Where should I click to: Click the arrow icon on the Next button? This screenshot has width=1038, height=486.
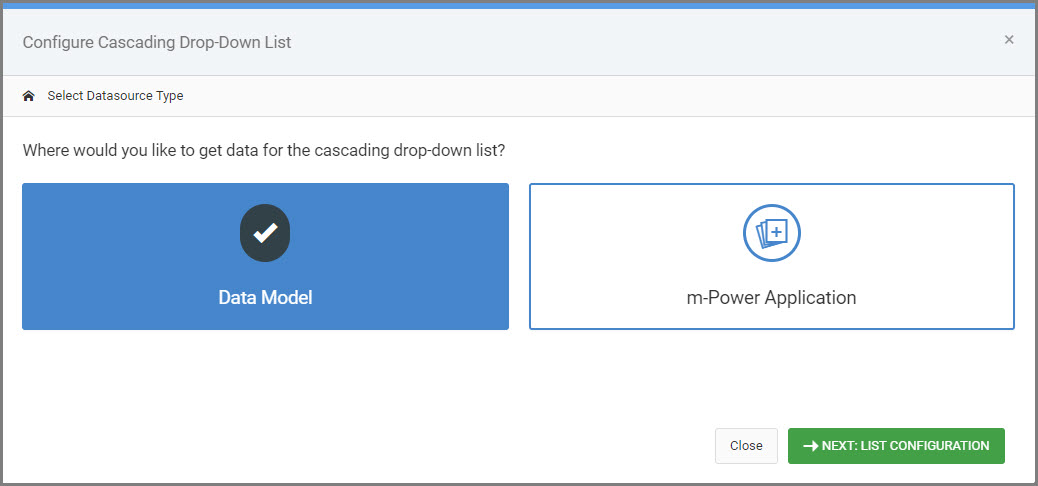pos(810,446)
